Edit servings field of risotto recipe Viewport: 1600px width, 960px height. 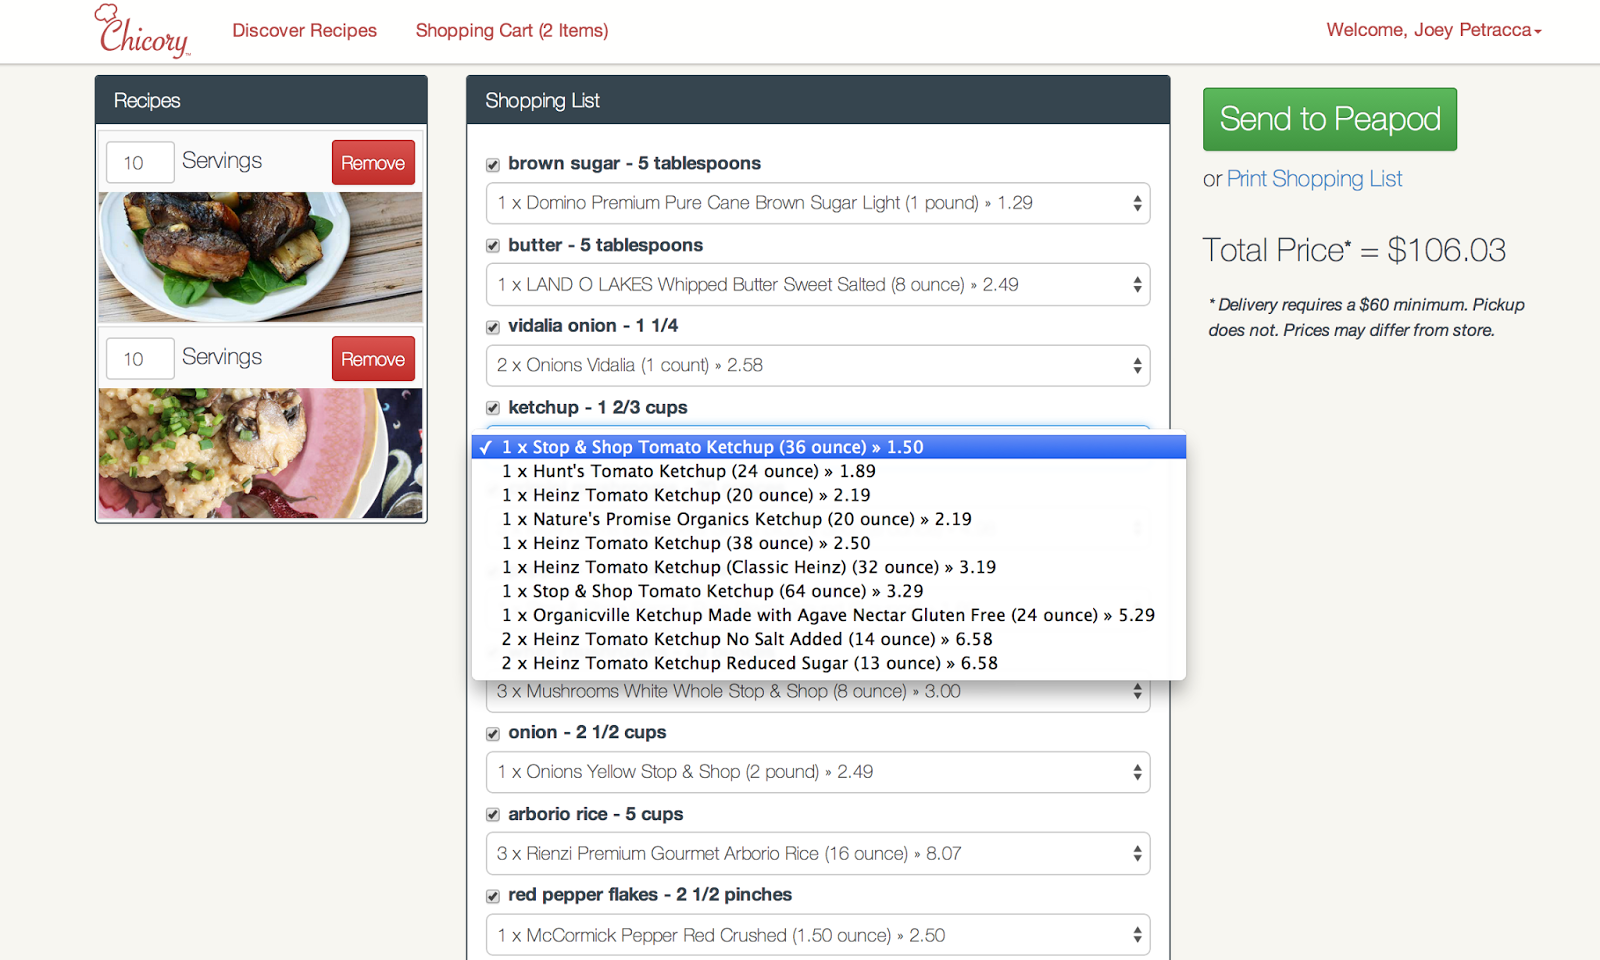click(x=140, y=358)
